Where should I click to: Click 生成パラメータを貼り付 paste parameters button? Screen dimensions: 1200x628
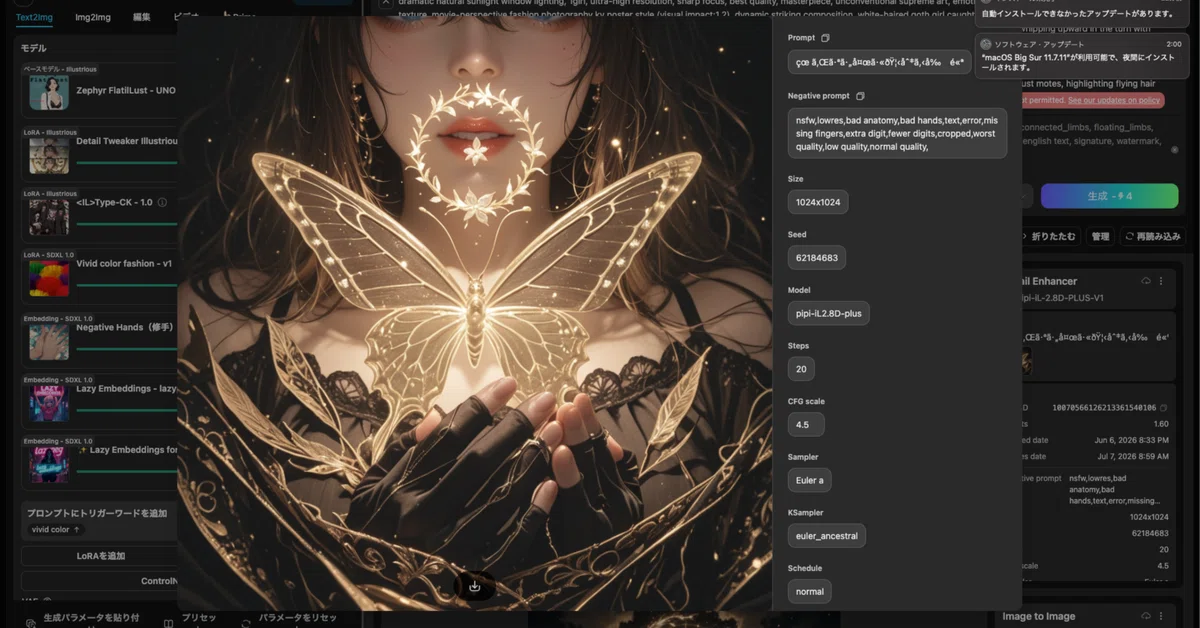84,619
